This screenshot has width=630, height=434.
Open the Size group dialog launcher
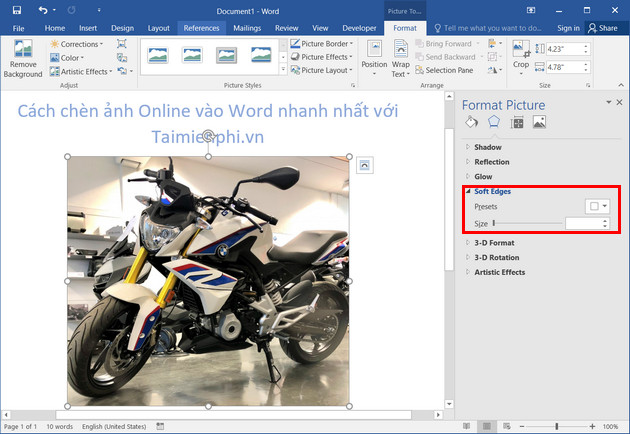(x=588, y=85)
